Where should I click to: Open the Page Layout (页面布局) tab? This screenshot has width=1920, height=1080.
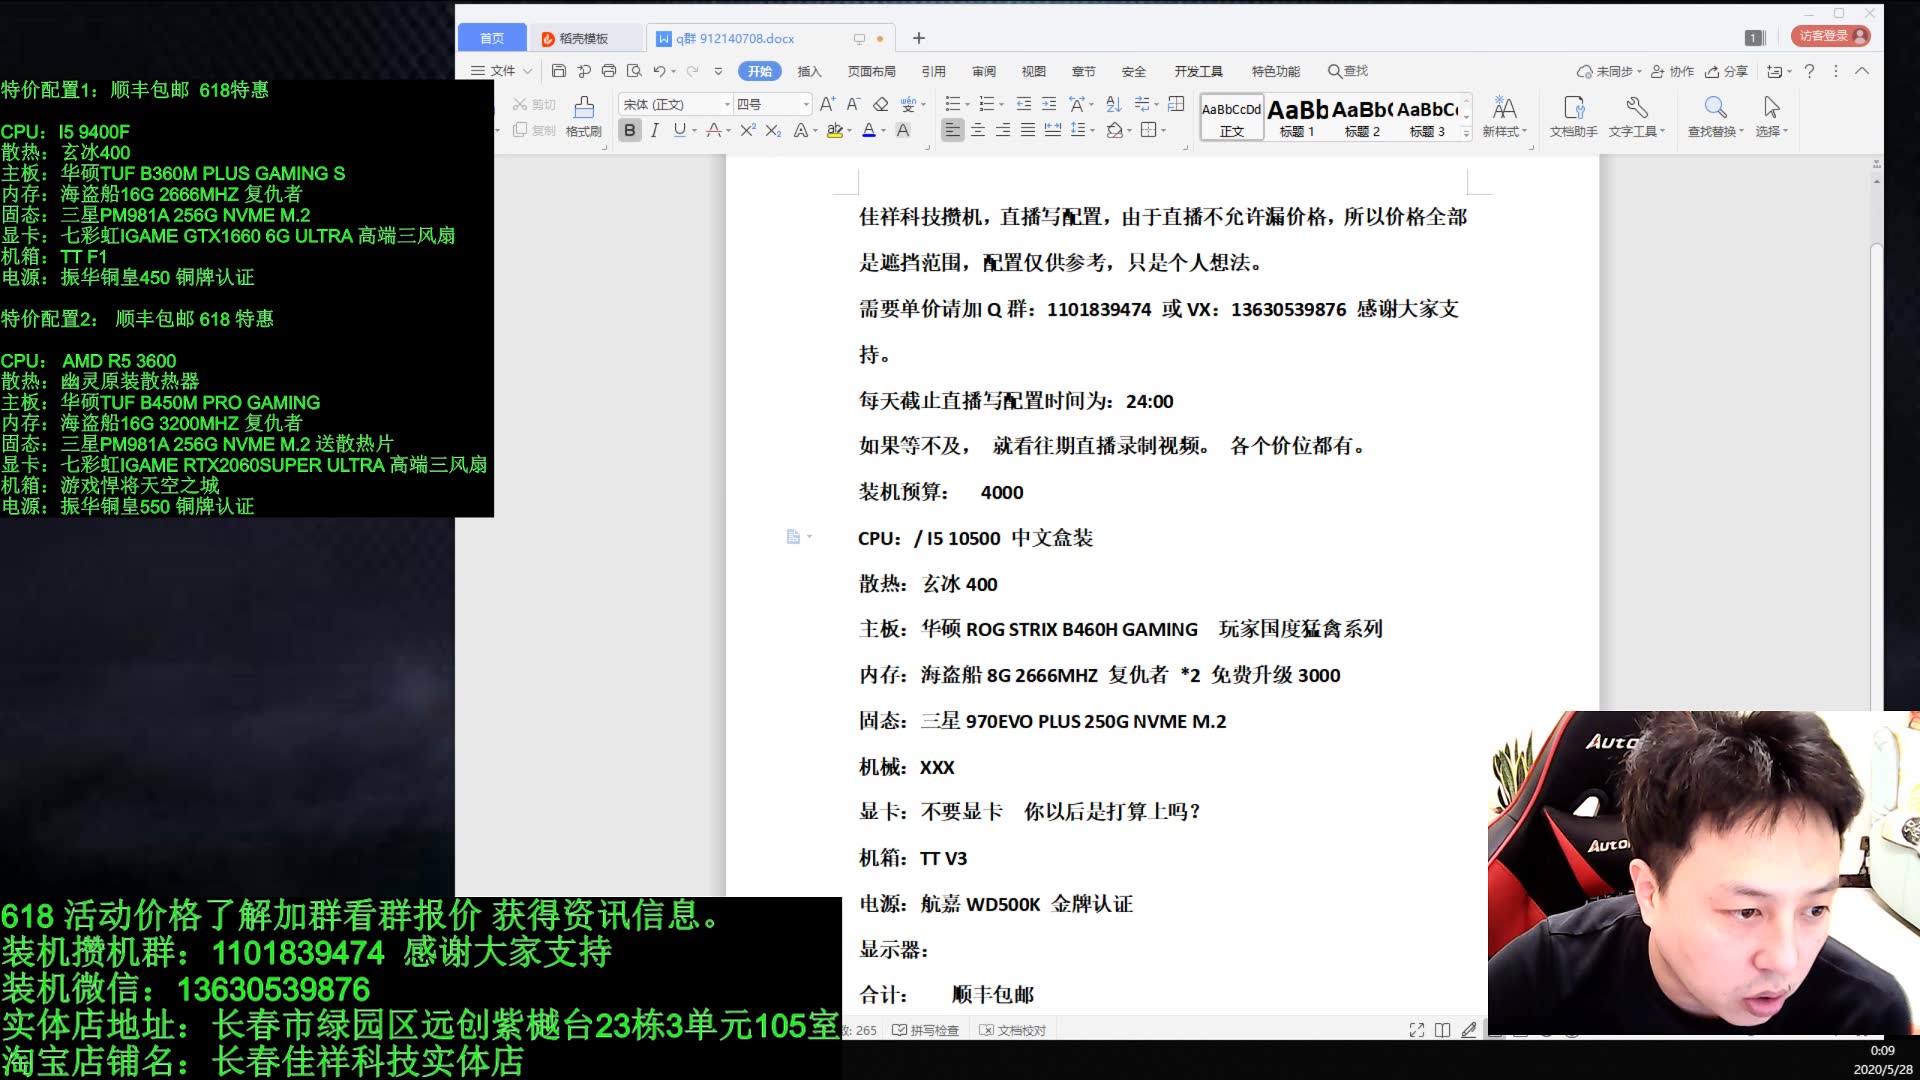click(872, 71)
